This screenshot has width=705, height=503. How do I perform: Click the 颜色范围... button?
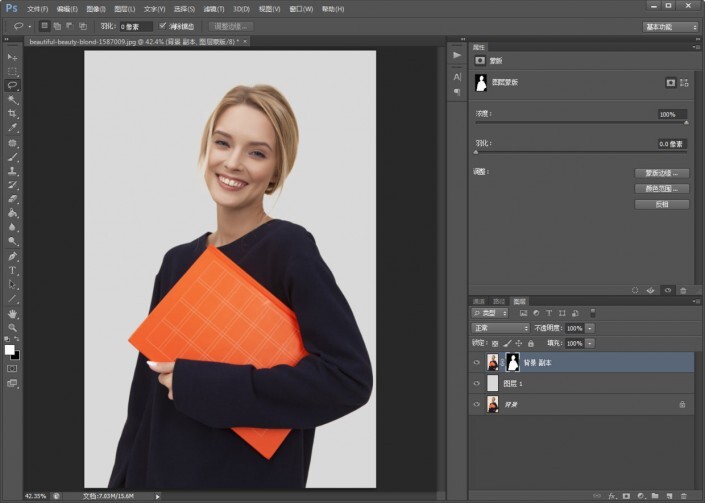(x=662, y=188)
